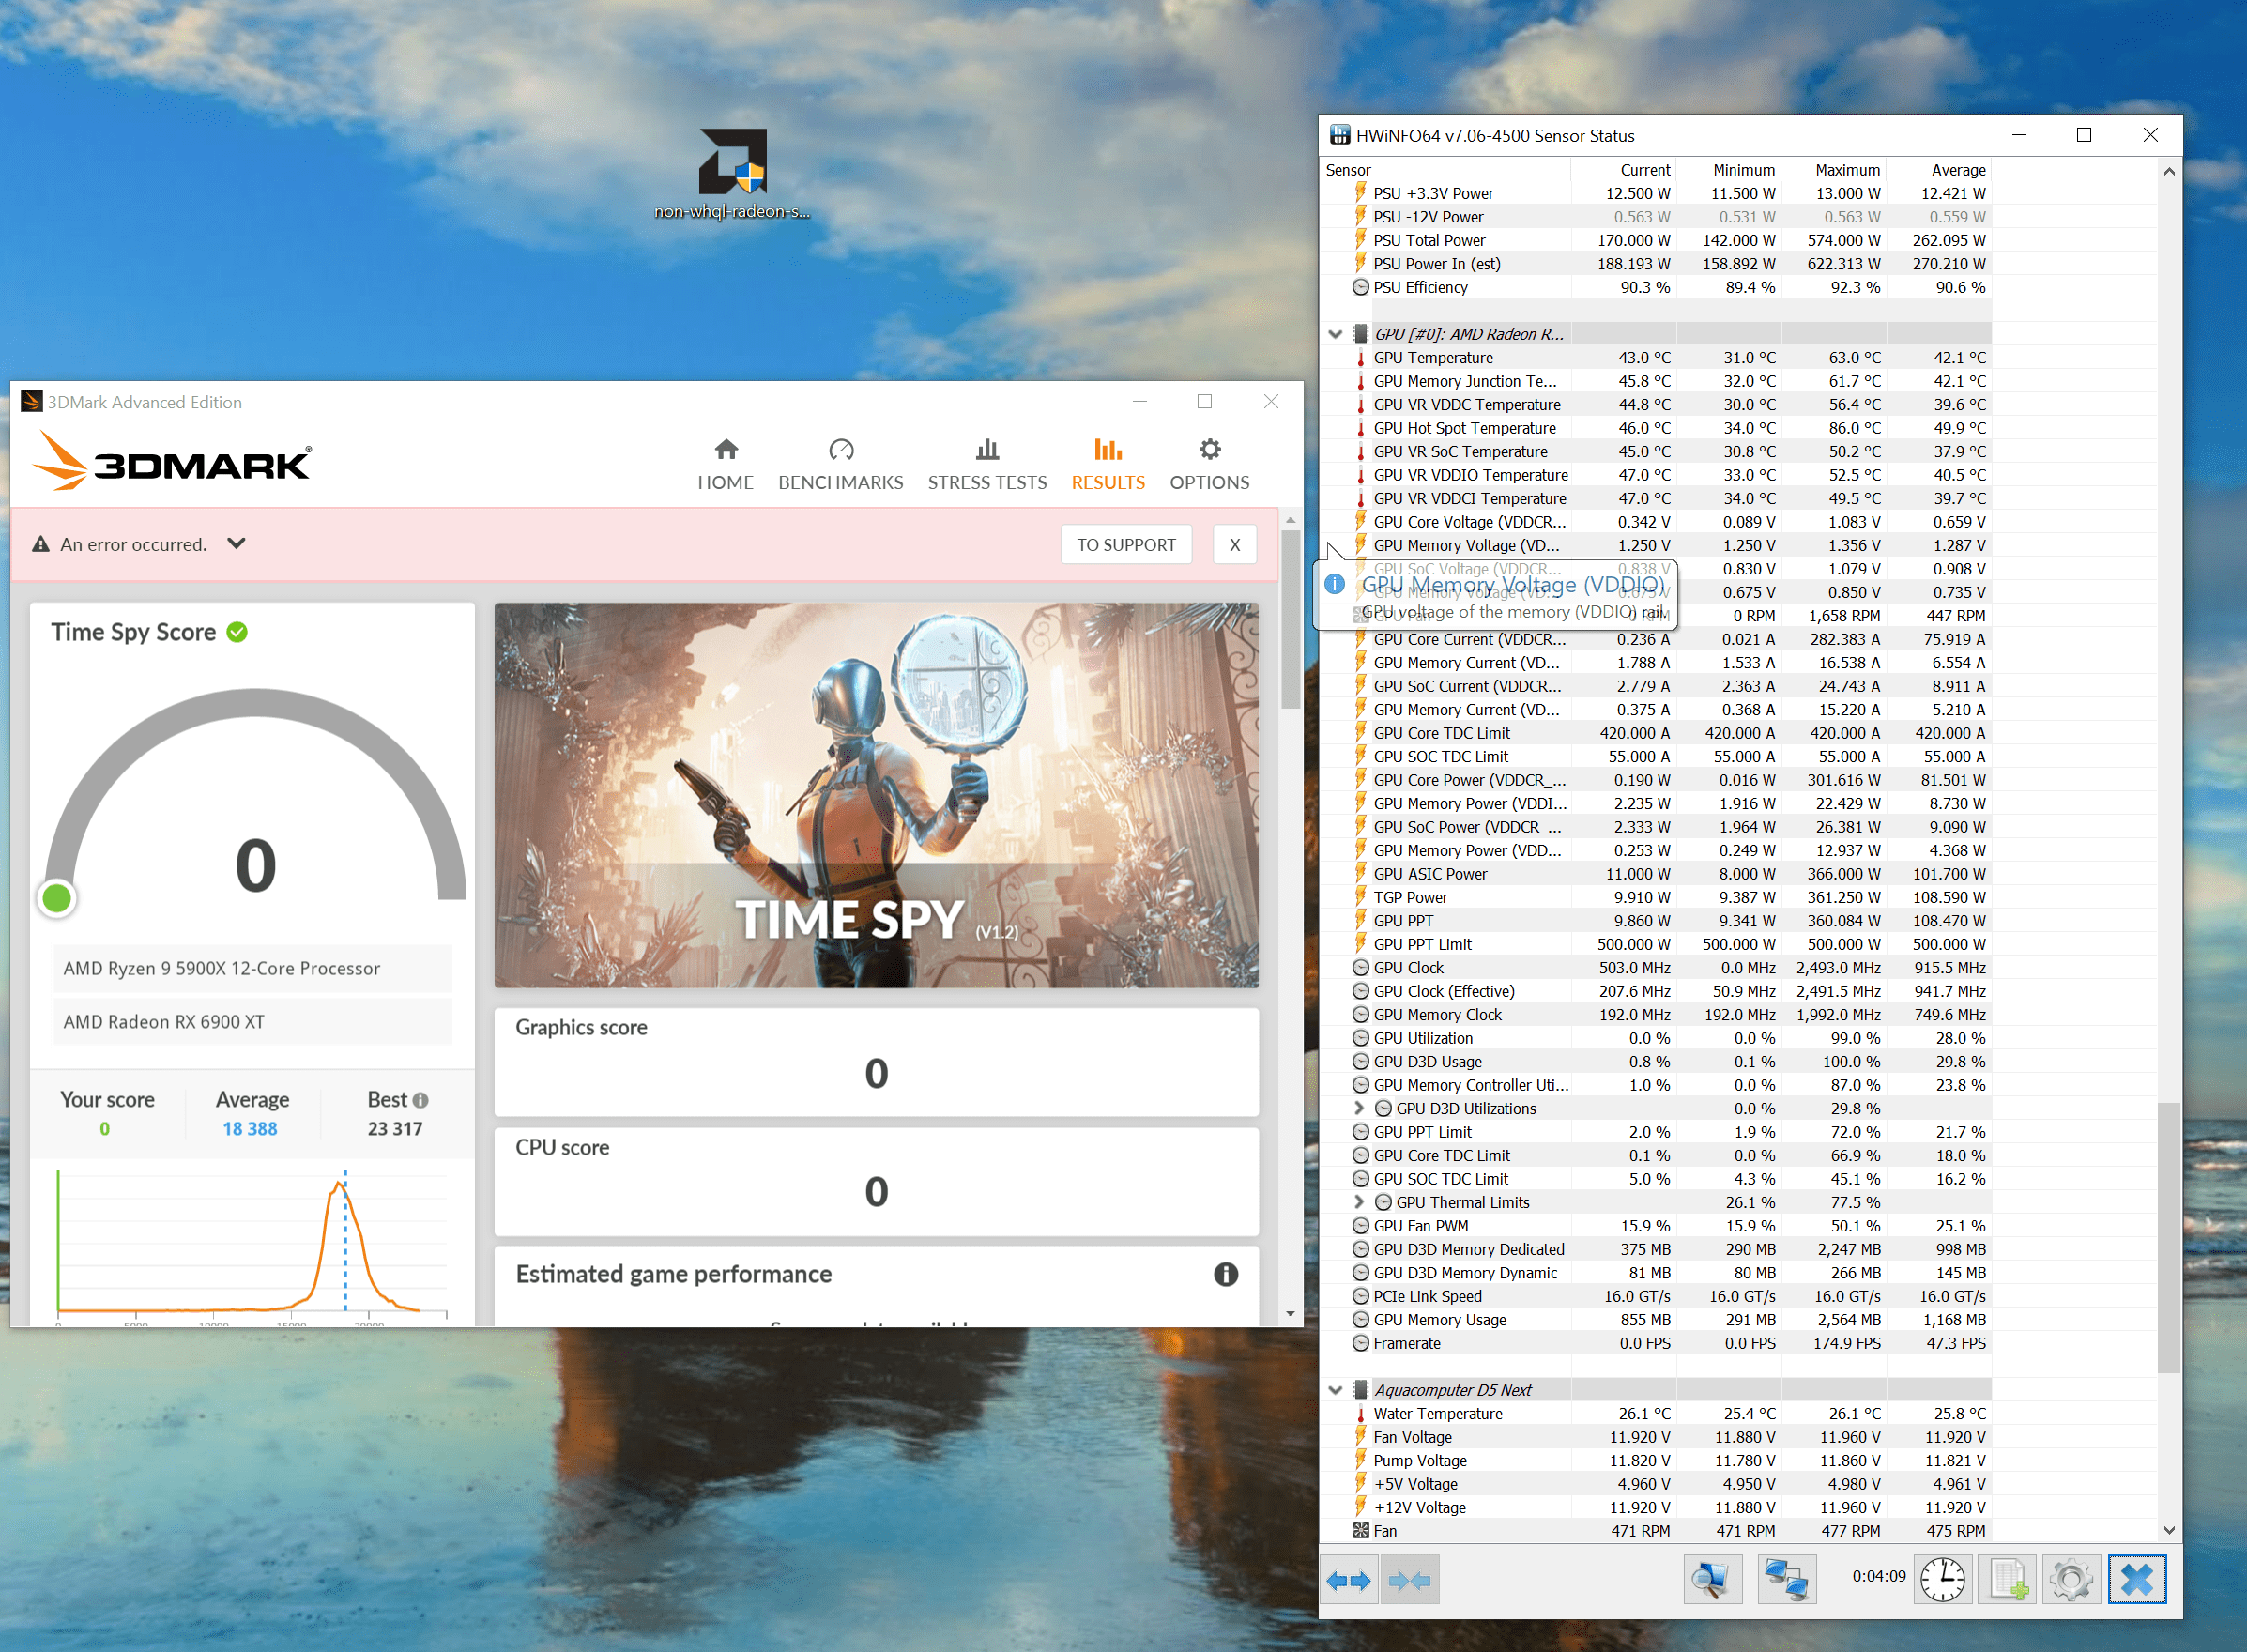Click the Time Spy artwork thumbnail
This screenshot has width=2247, height=1652.
(876, 795)
